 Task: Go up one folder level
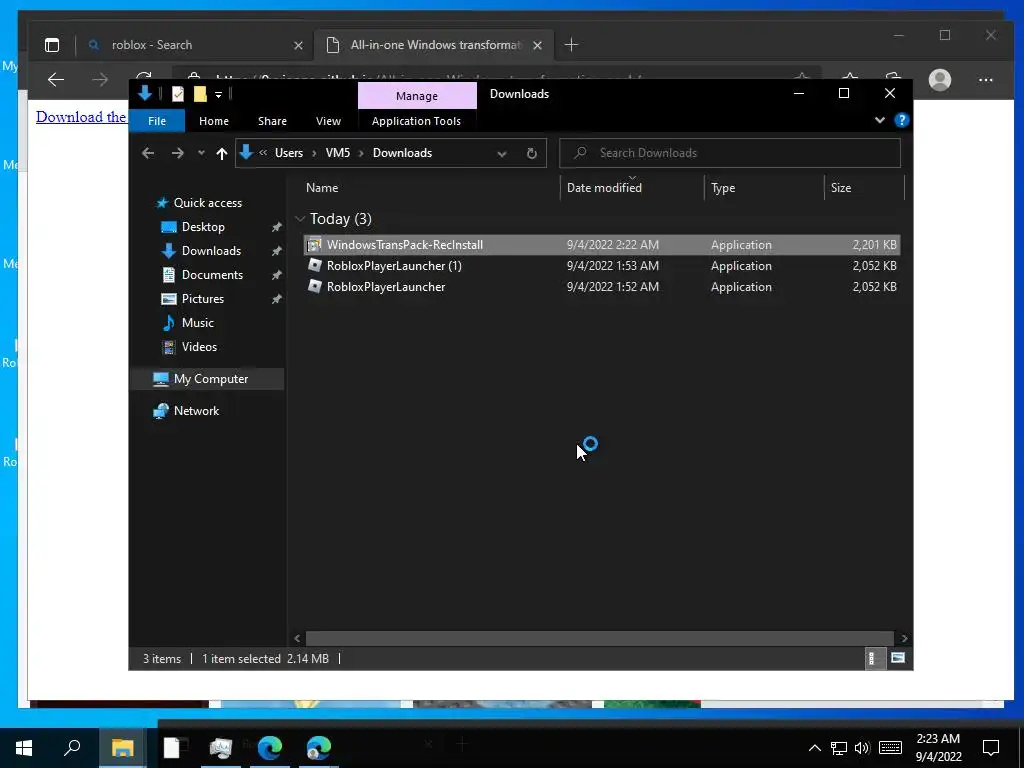point(221,153)
